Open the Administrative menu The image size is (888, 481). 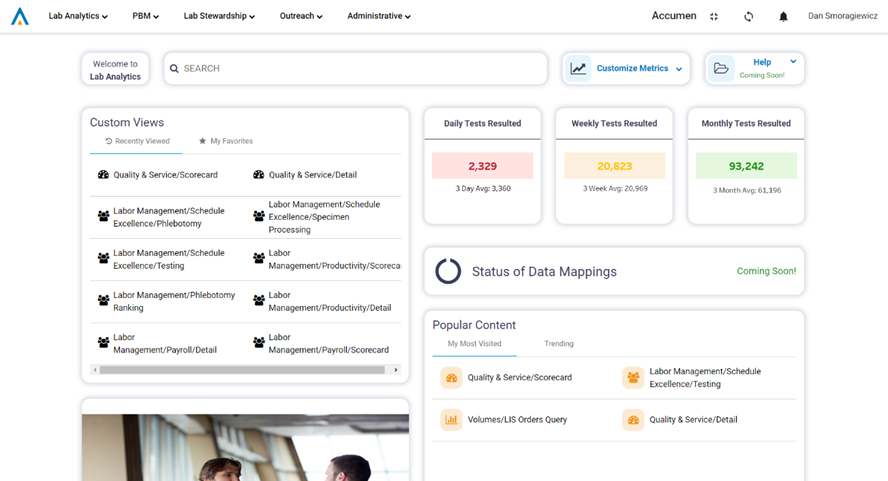(379, 16)
